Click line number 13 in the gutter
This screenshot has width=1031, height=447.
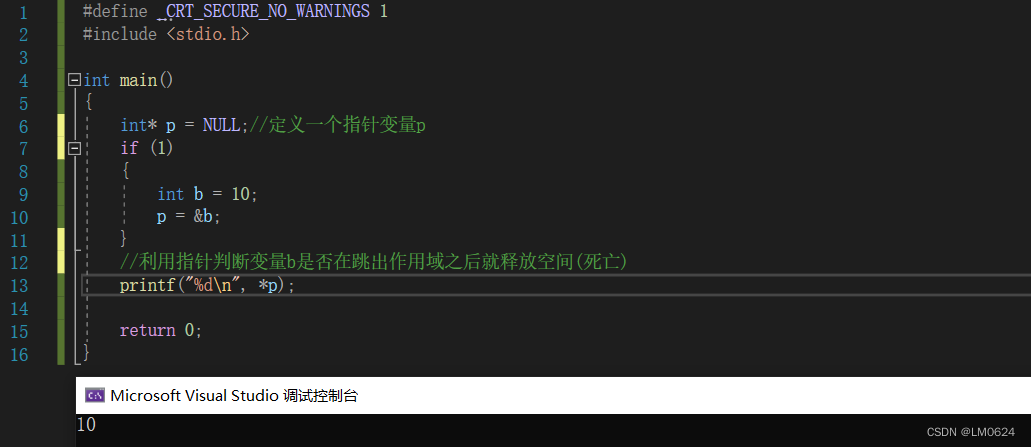(20, 286)
